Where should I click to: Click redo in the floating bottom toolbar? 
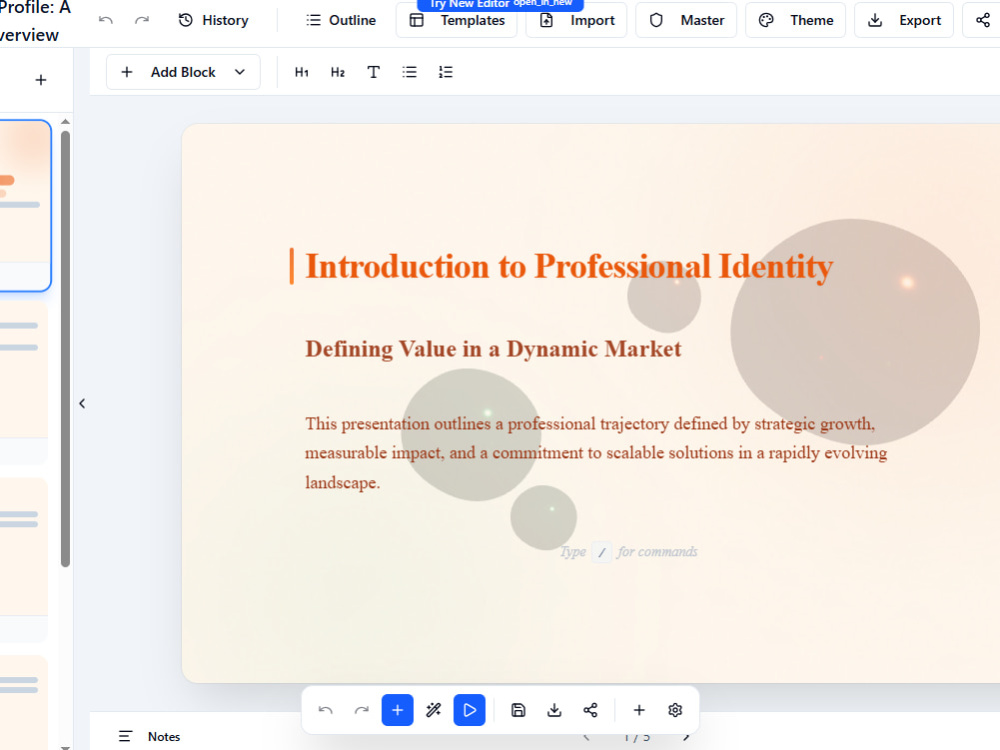[362, 710]
